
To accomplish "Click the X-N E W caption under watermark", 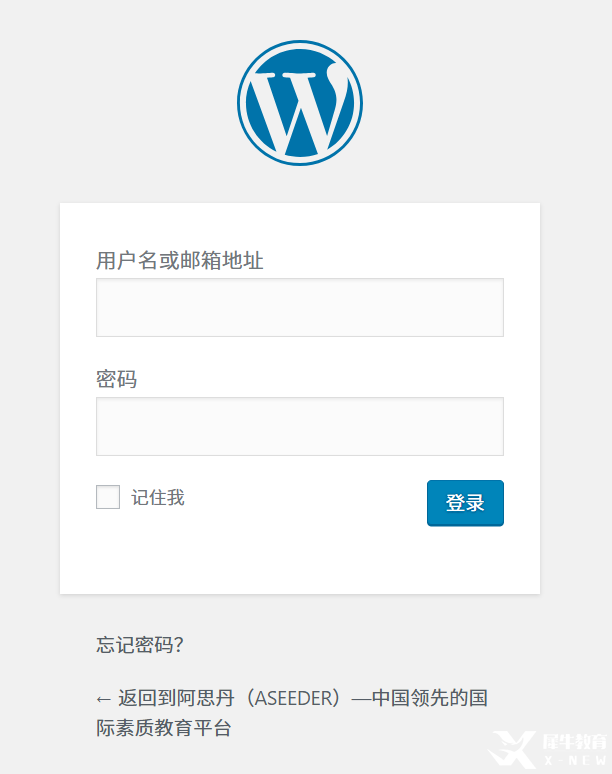I will tap(575, 760).
